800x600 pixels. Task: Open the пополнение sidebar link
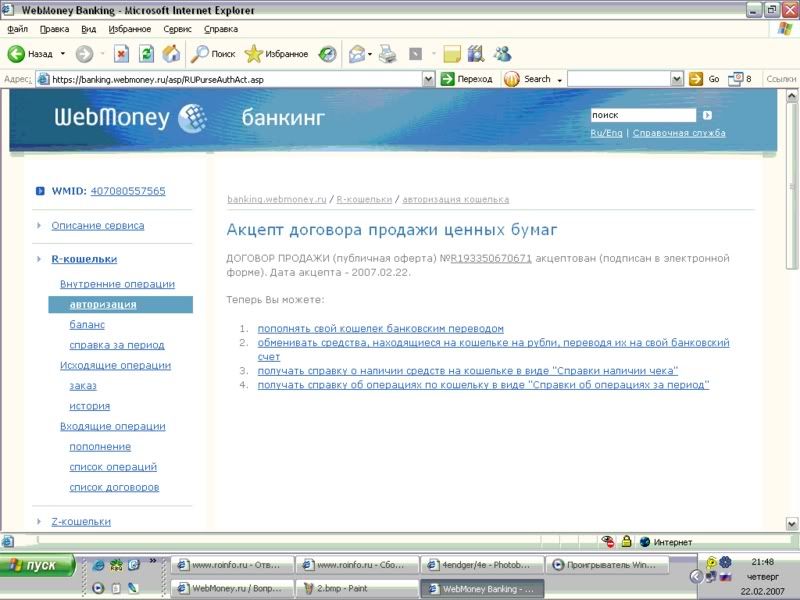pyautogui.click(x=100, y=446)
